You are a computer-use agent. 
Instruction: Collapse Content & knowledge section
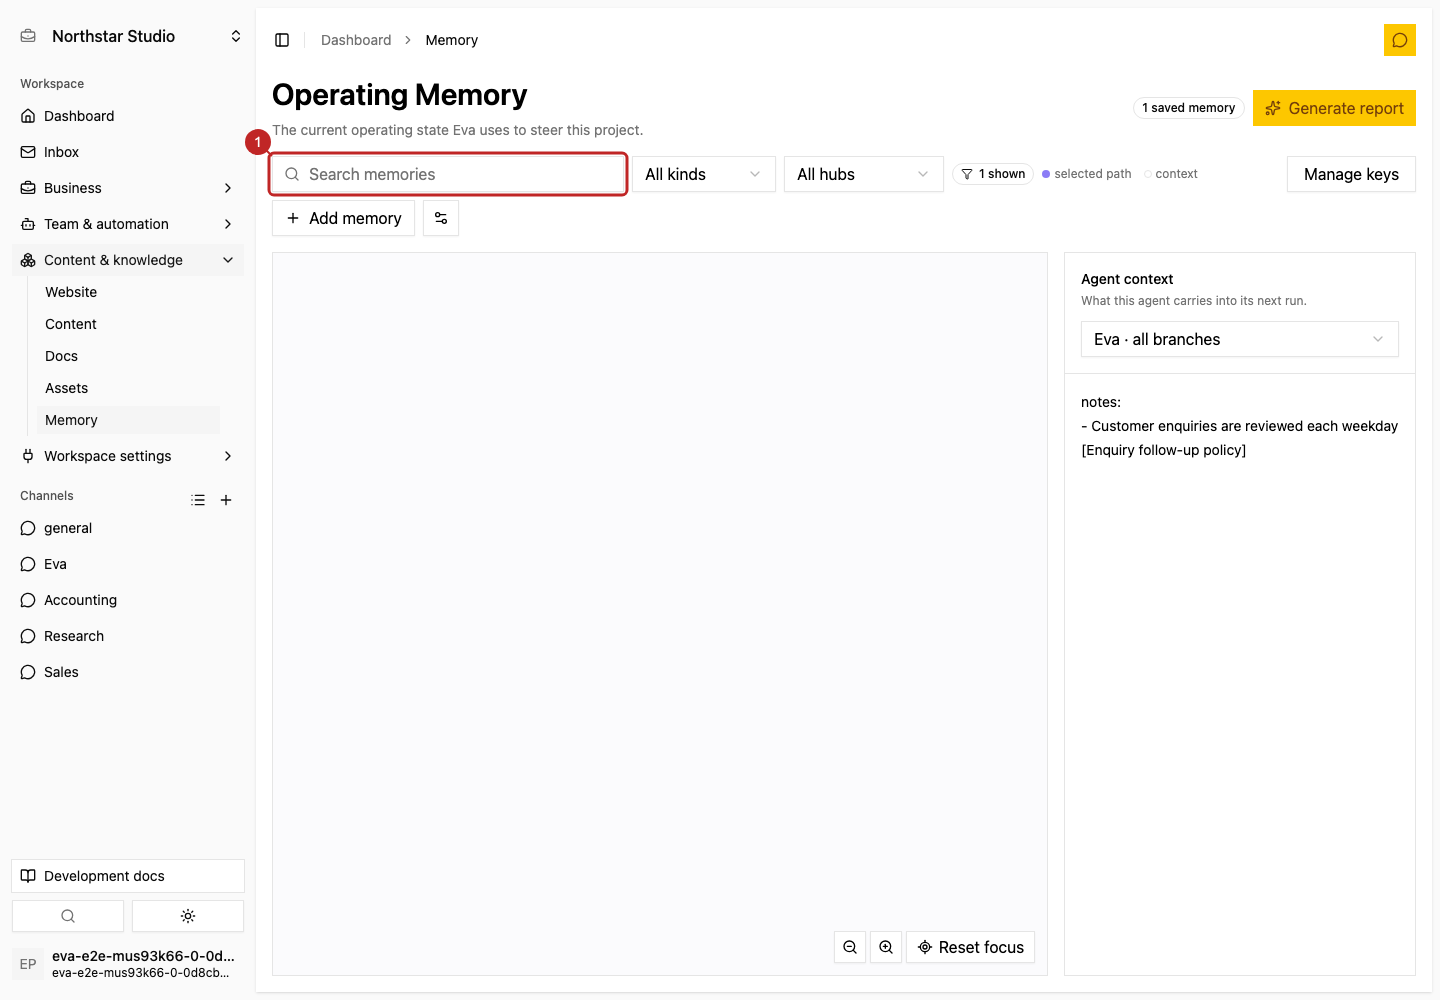pos(128,260)
